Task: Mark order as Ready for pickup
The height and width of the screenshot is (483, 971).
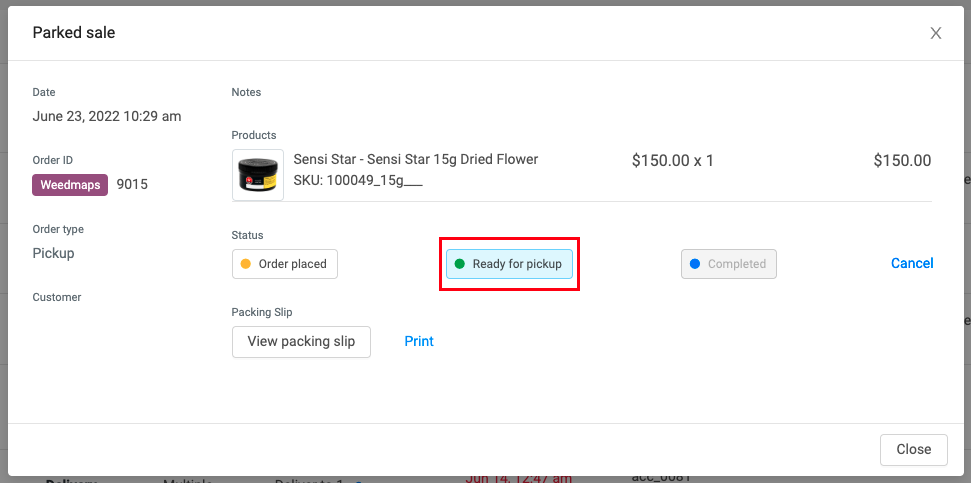Action: click(x=509, y=264)
